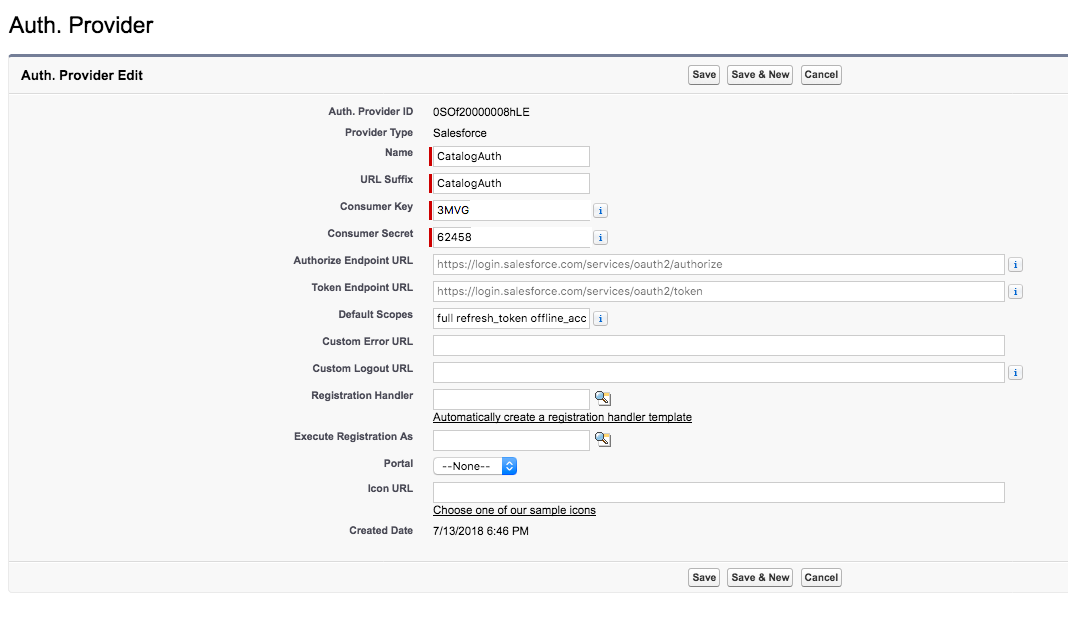
Task: Select the Provider Type value Salesforce
Action: point(460,133)
